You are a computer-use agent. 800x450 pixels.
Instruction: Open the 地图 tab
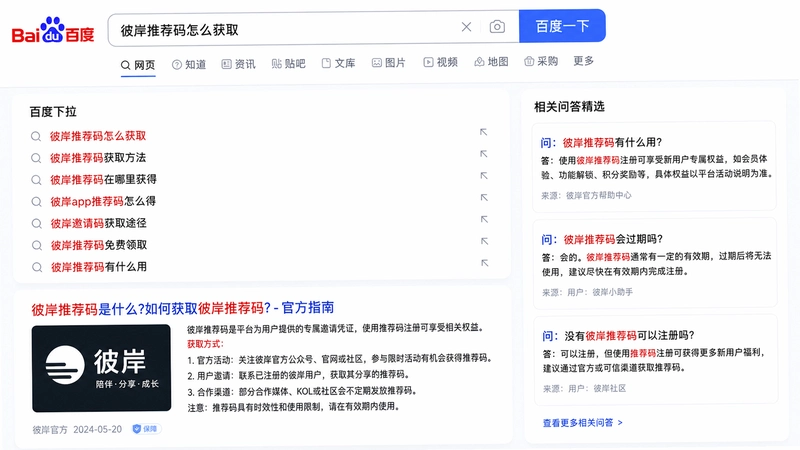(x=491, y=61)
